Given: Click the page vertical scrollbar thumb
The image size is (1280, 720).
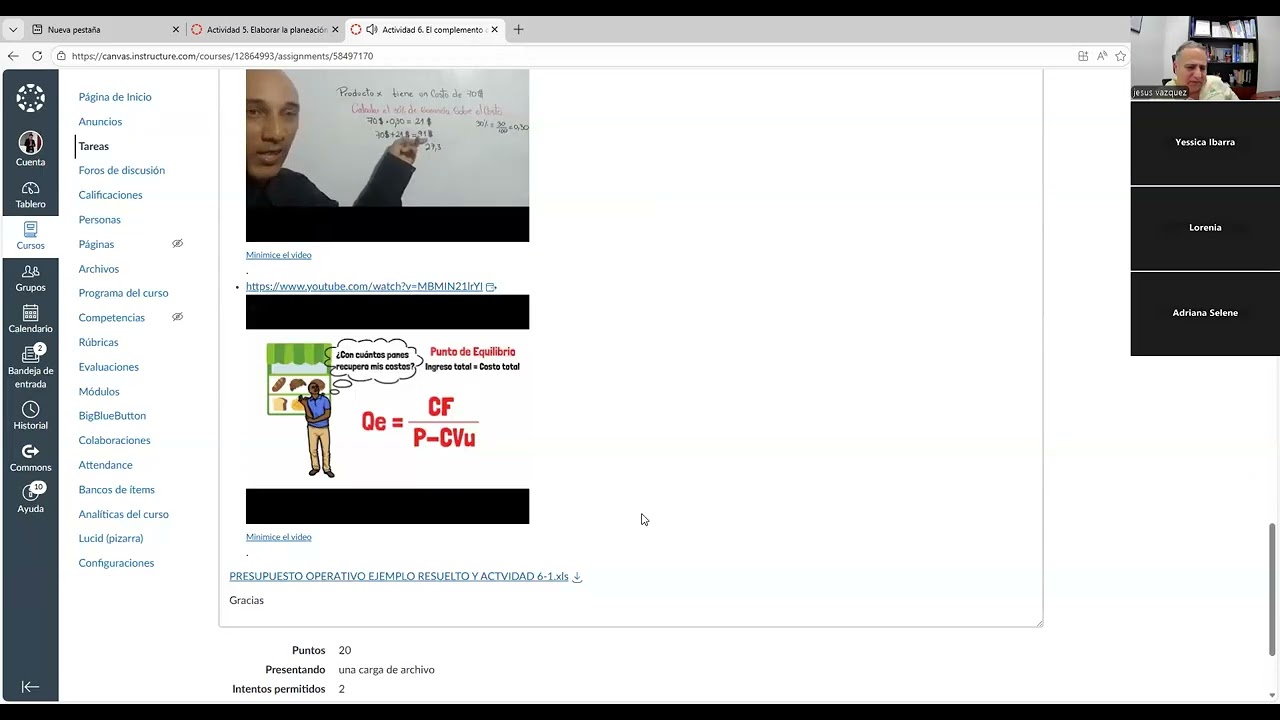Looking at the screenshot, I should (1273, 590).
